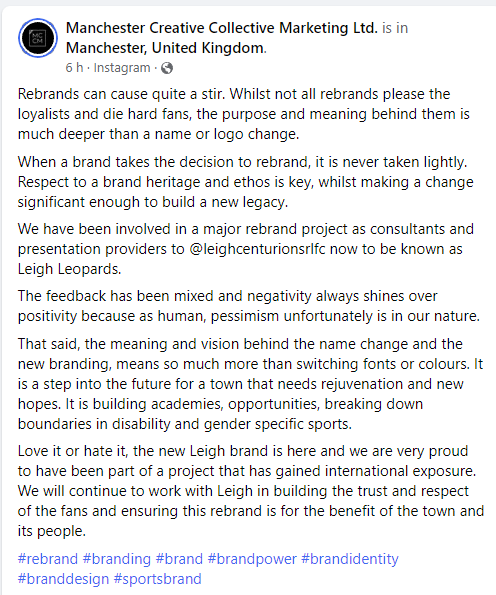Click the paragraph starting "When a brand takes"
496x595 pixels.
(246, 182)
